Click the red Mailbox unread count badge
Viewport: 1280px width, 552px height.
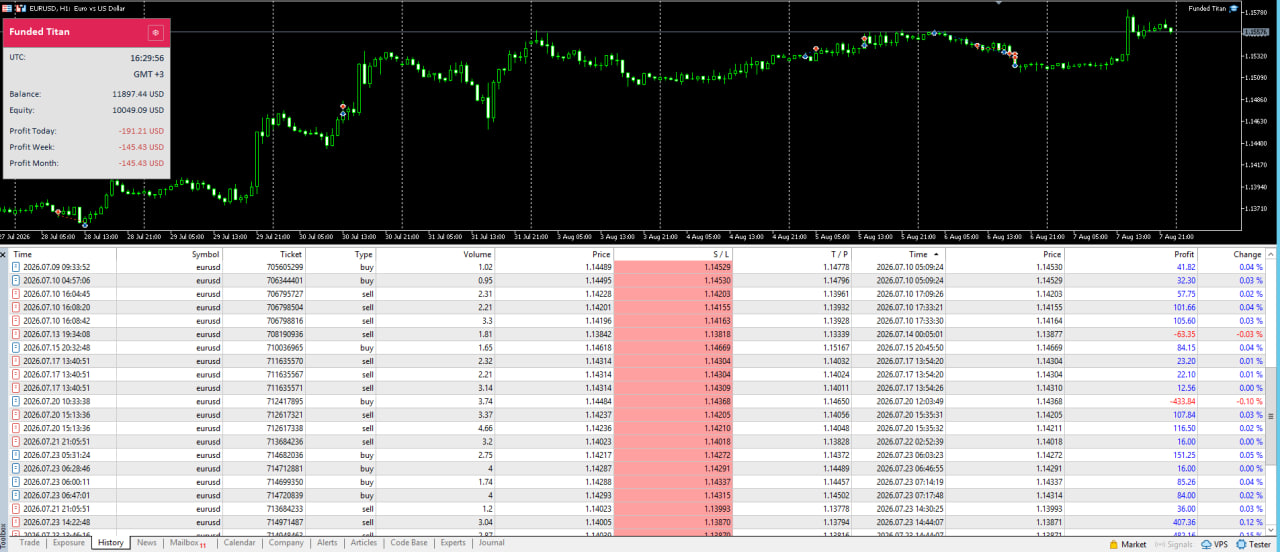pyautogui.click(x=203, y=546)
